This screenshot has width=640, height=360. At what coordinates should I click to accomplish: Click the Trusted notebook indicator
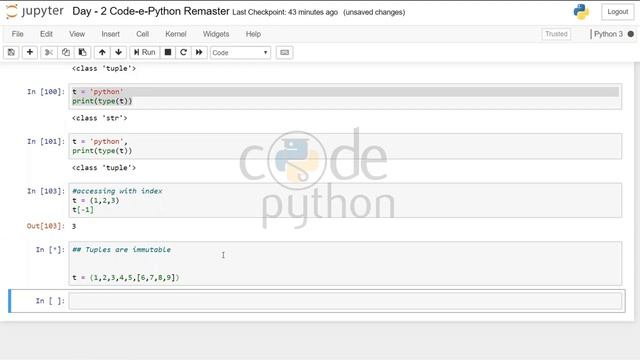click(556, 34)
